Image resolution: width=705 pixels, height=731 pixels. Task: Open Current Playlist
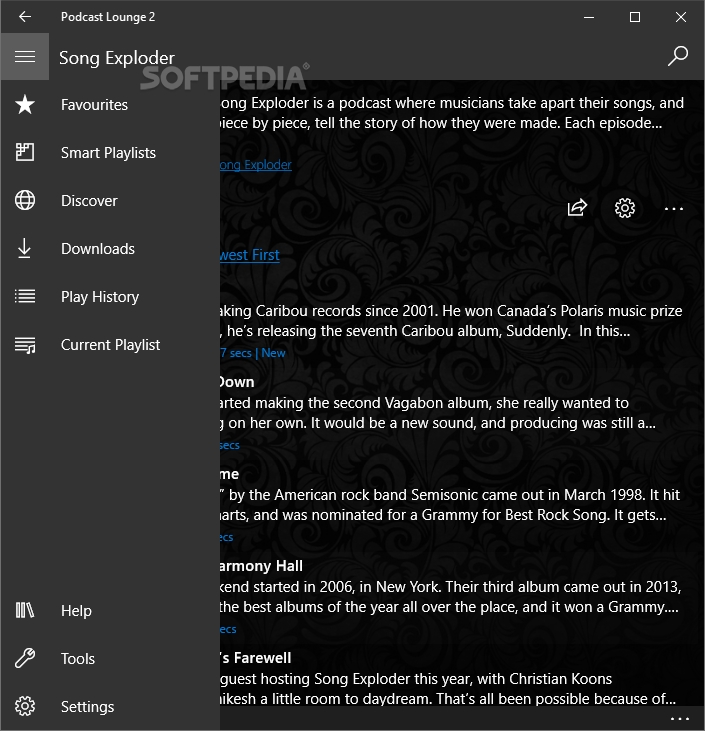111,345
